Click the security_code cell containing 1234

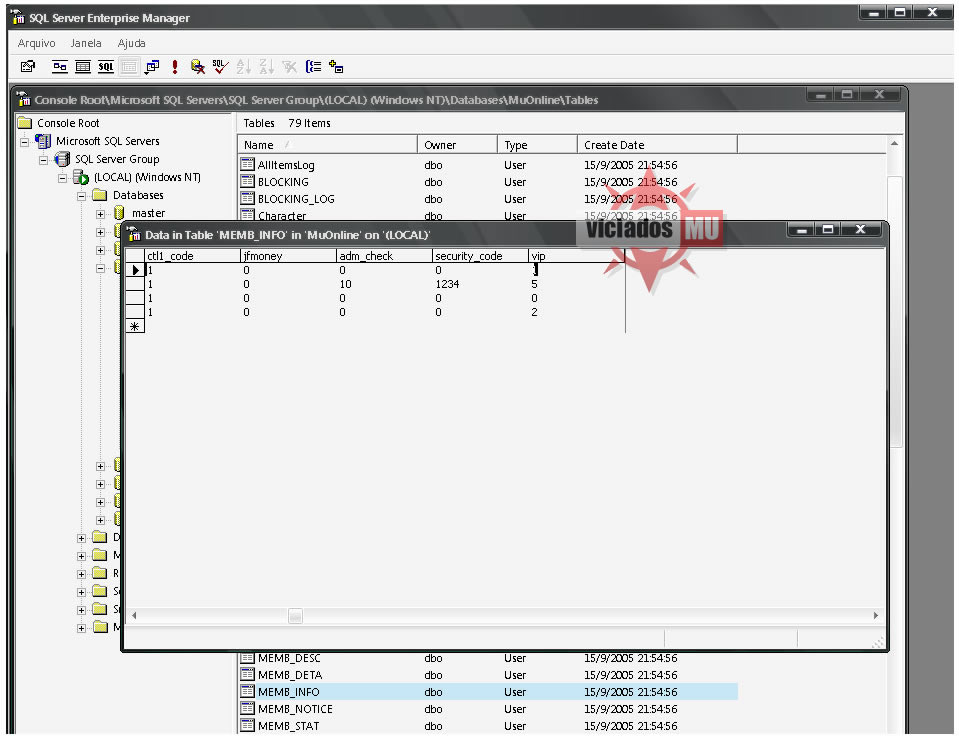click(480, 284)
